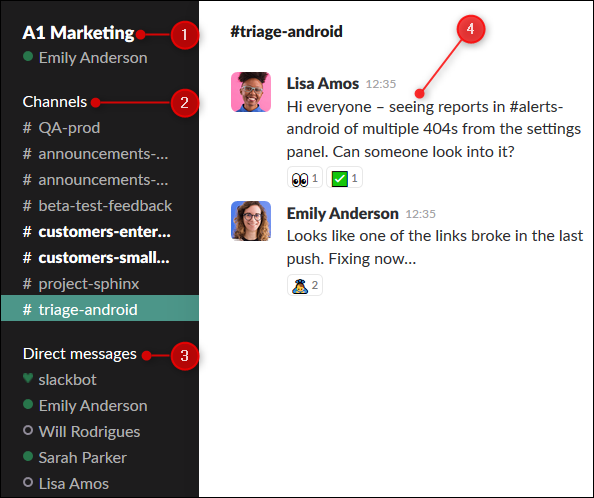Switch to beta-test-feedback channel

click(100, 206)
